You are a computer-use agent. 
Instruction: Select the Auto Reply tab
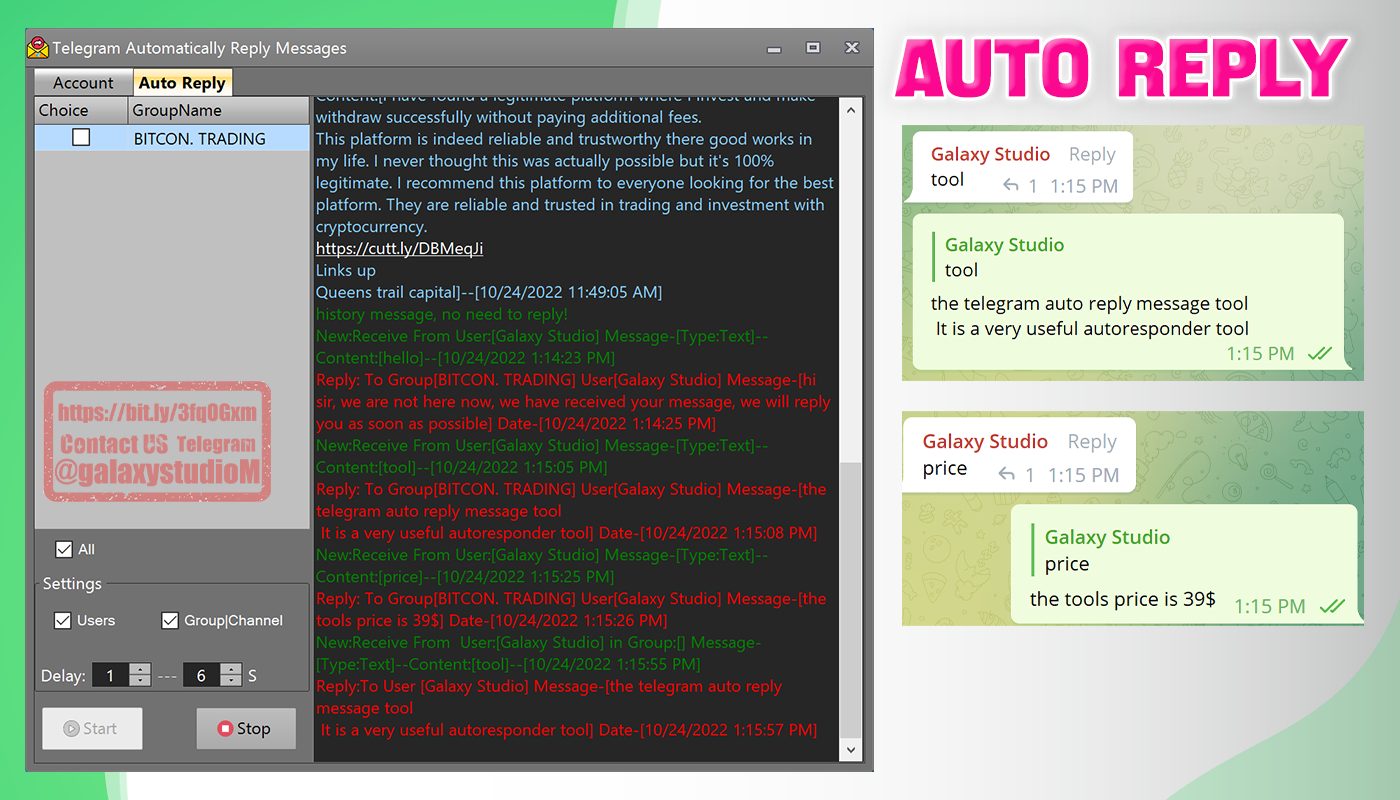pos(183,82)
